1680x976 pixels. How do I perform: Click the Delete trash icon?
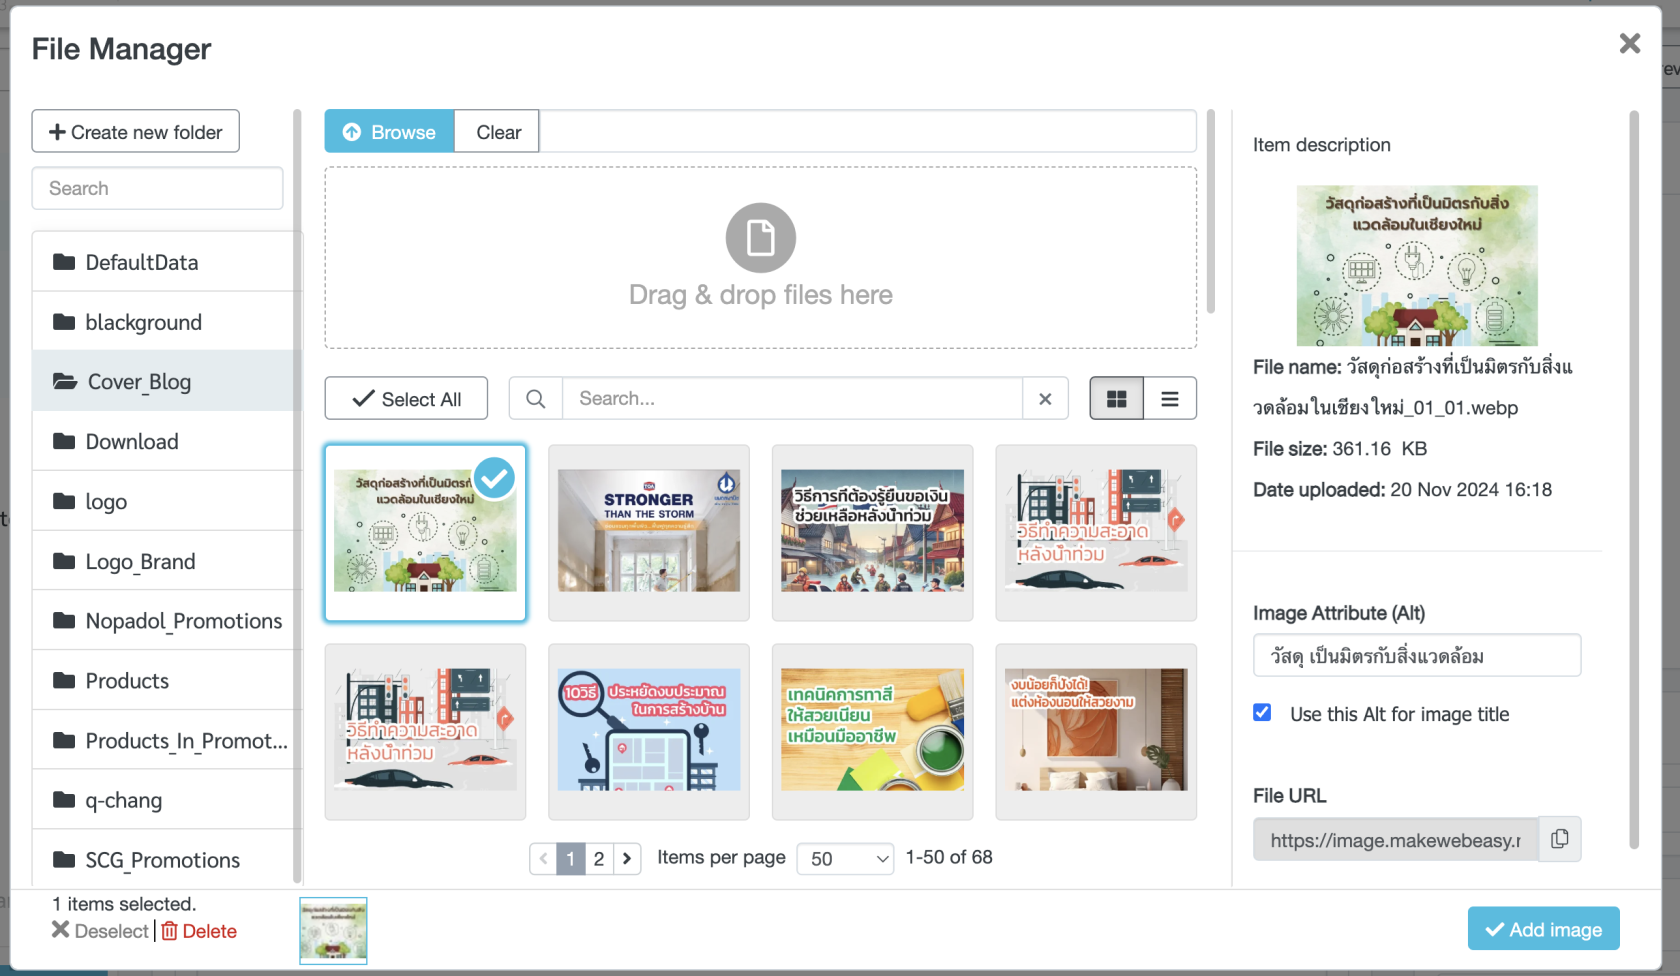tap(170, 931)
